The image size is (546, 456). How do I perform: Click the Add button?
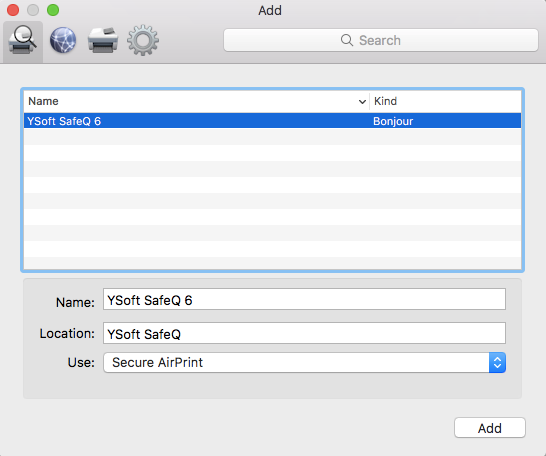[x=490, y=428]
